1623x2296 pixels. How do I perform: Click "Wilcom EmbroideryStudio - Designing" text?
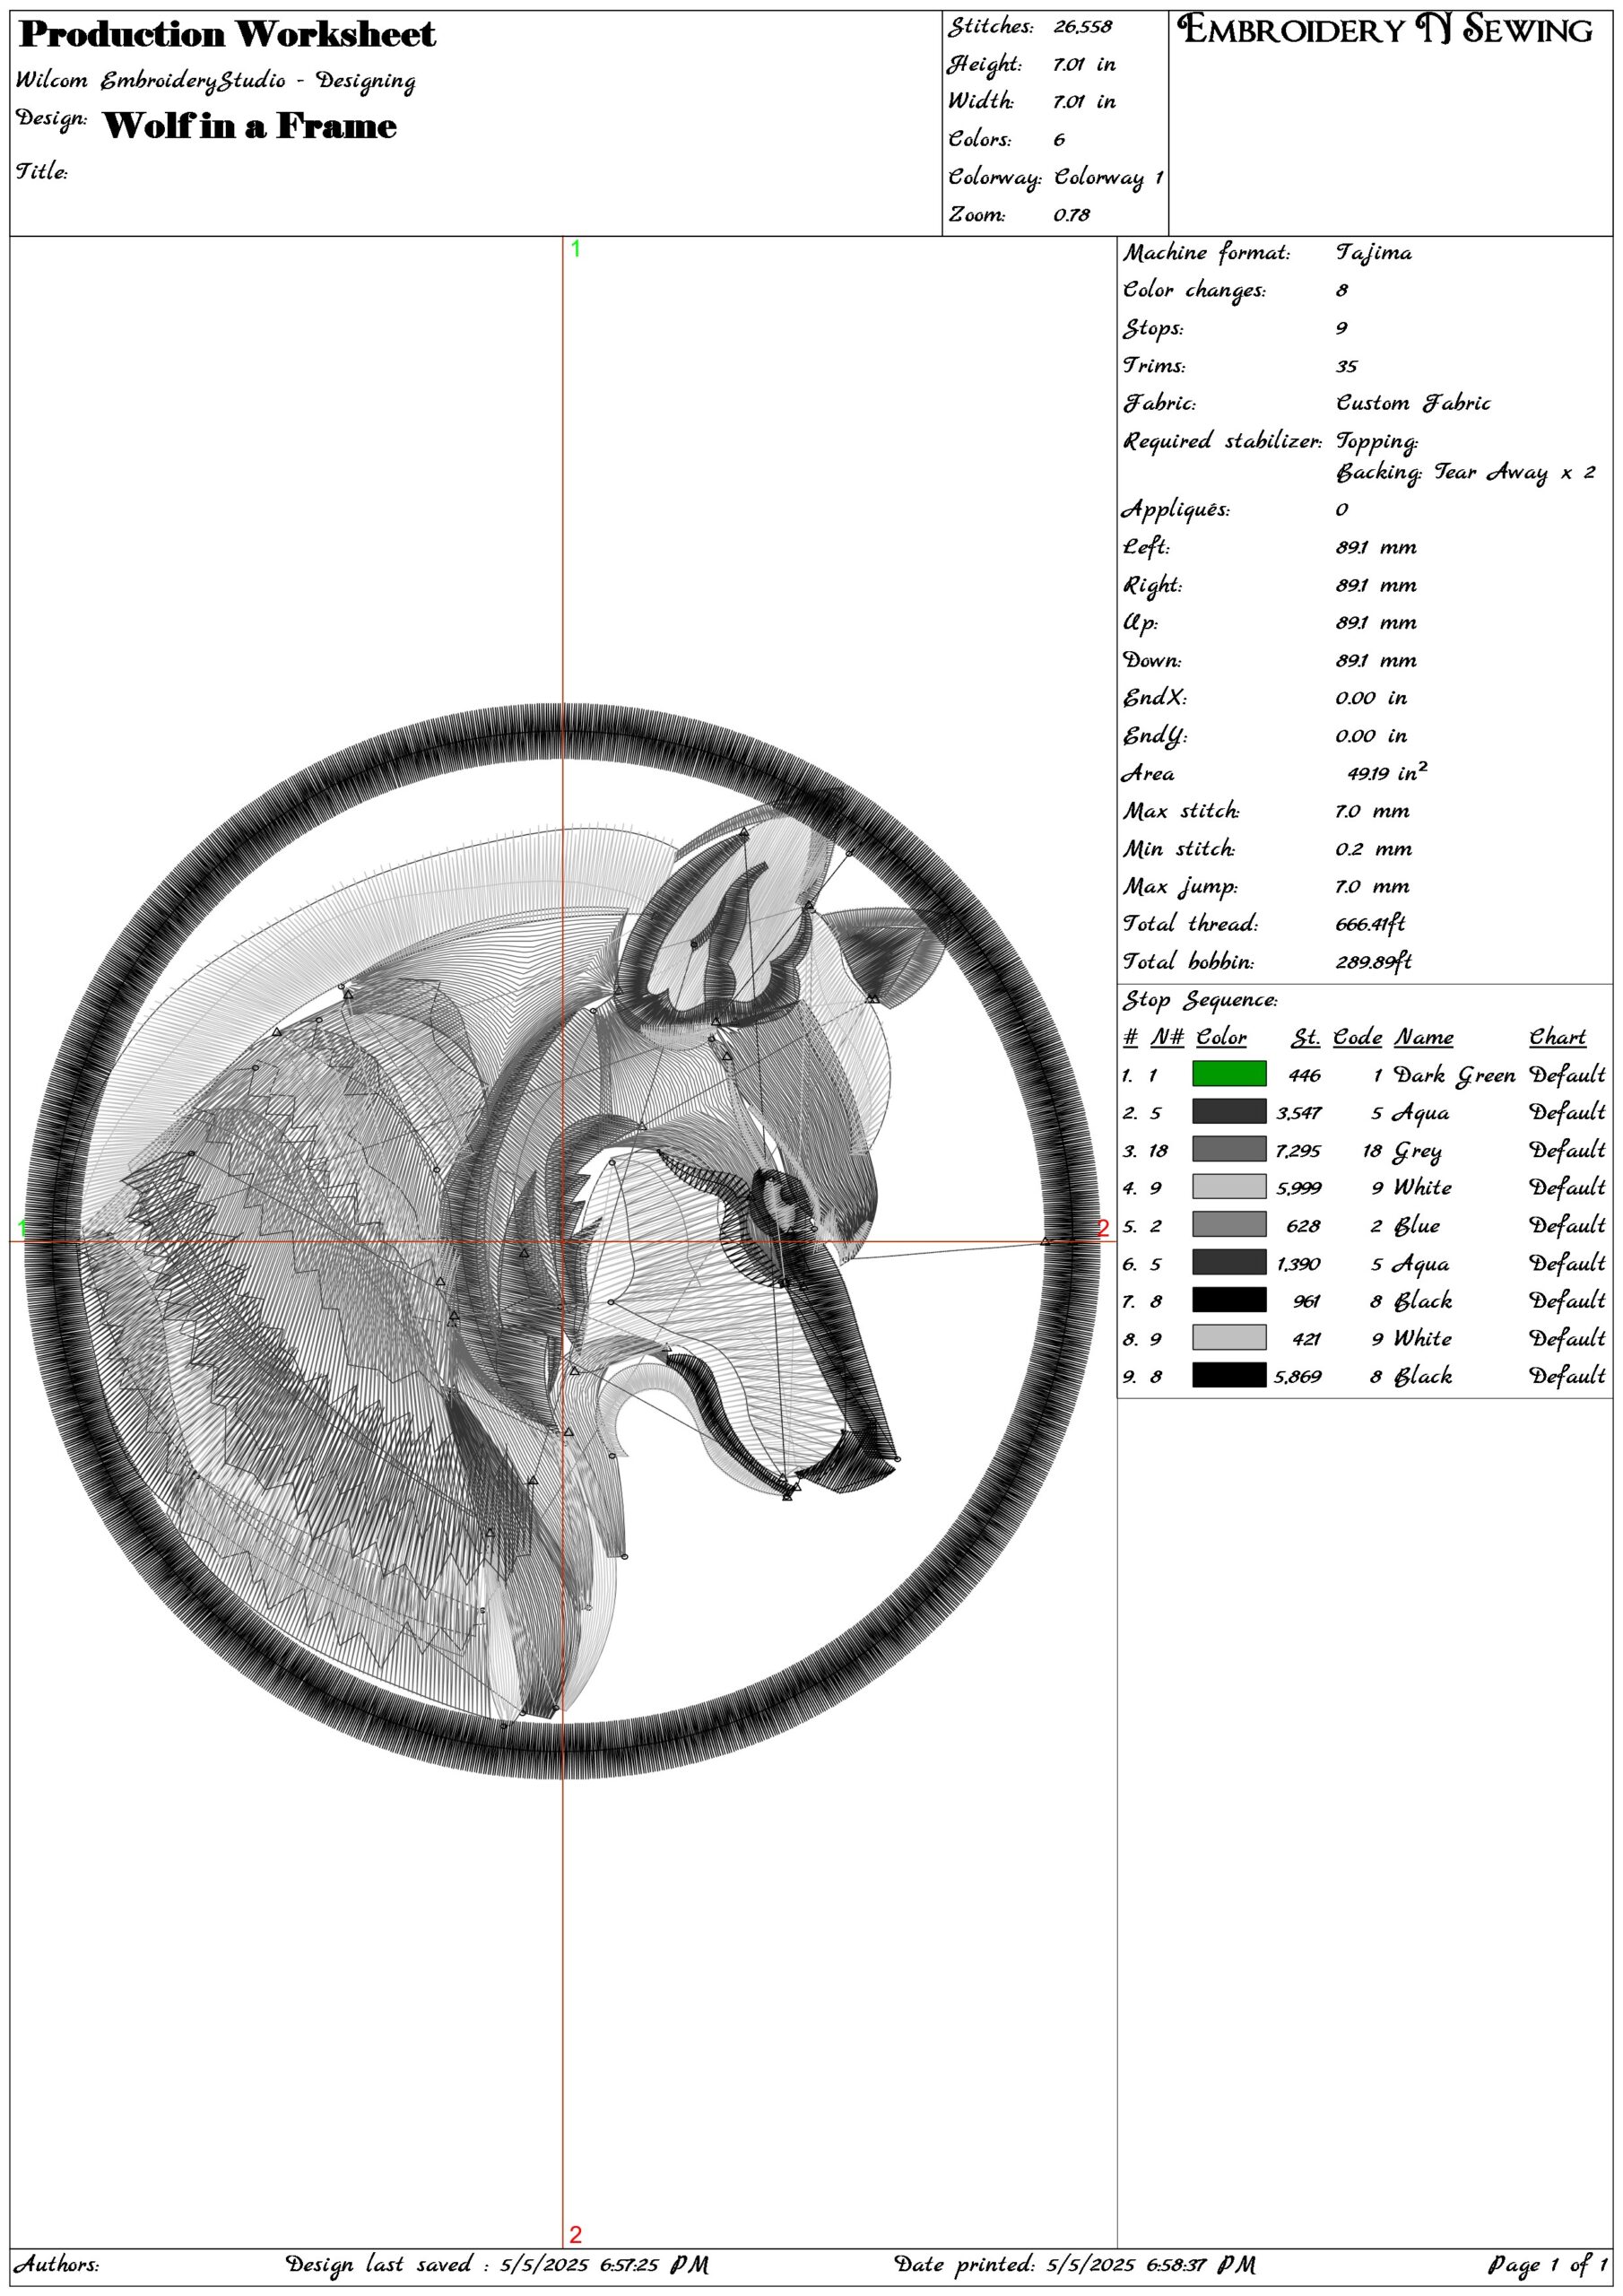point(215,81)
